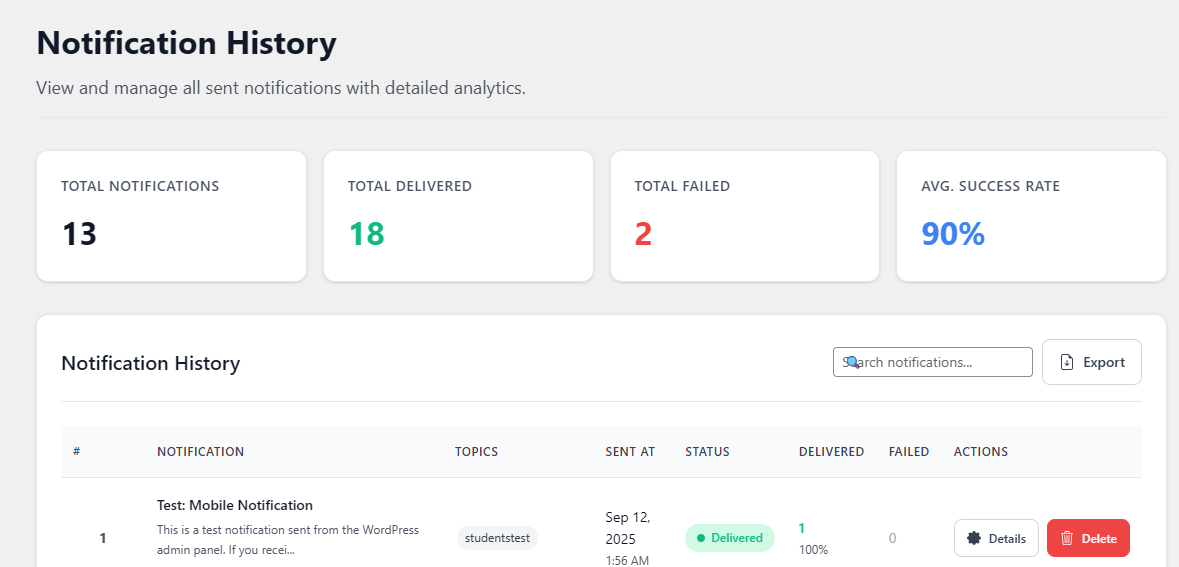Focus the Search notifications field

coord(932,362)
